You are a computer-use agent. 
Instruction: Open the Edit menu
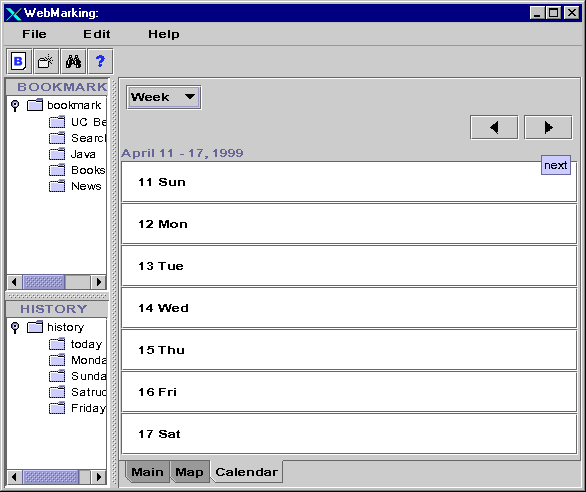pyautogui.click(x=96, y=34)
